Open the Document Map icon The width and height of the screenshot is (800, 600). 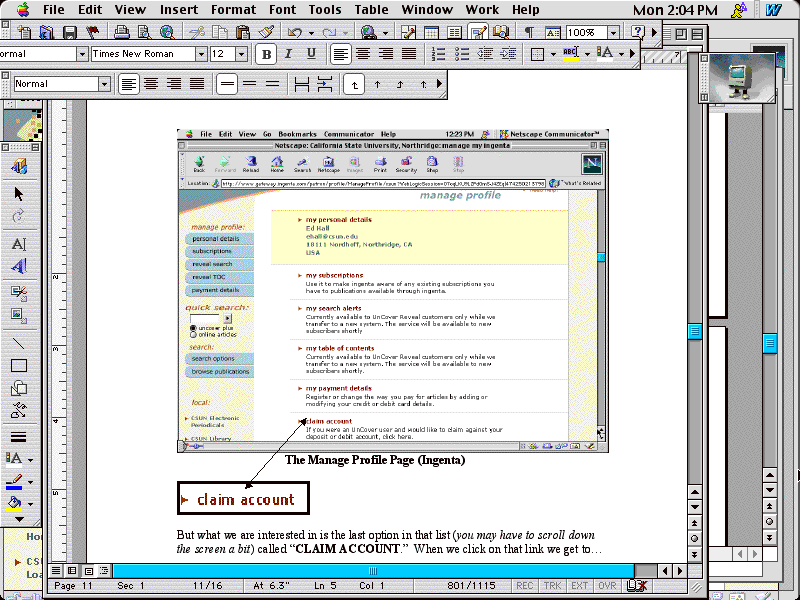coord(501,33)
